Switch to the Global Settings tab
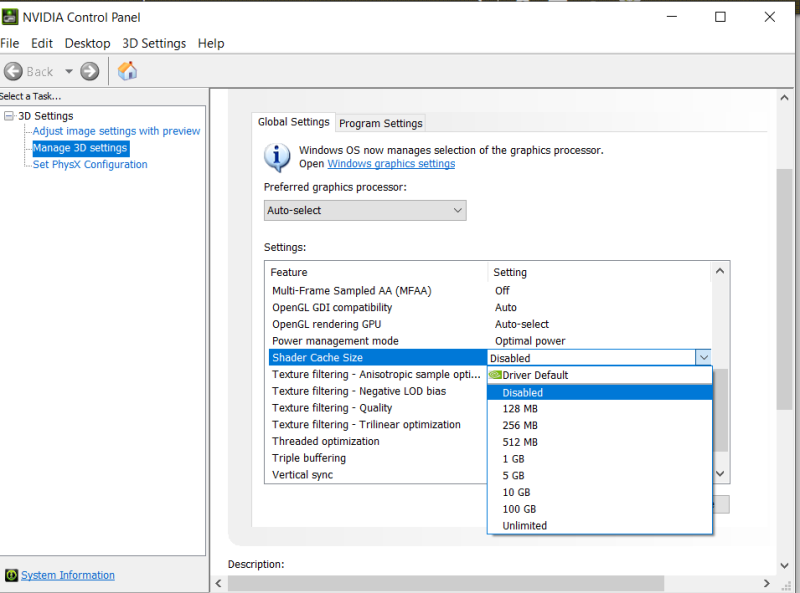 point(293,122)
